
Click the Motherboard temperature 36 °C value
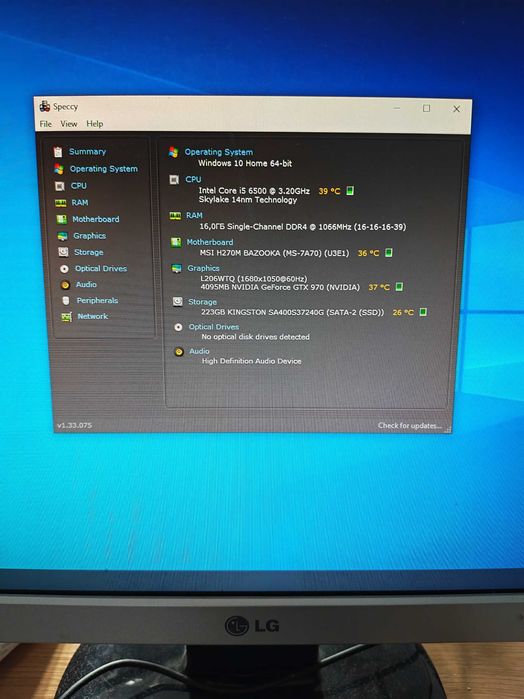368,253
